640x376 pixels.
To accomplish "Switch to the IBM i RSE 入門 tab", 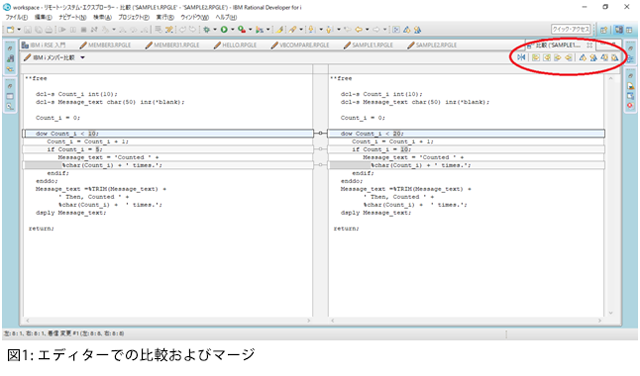I will pos(44,45).
